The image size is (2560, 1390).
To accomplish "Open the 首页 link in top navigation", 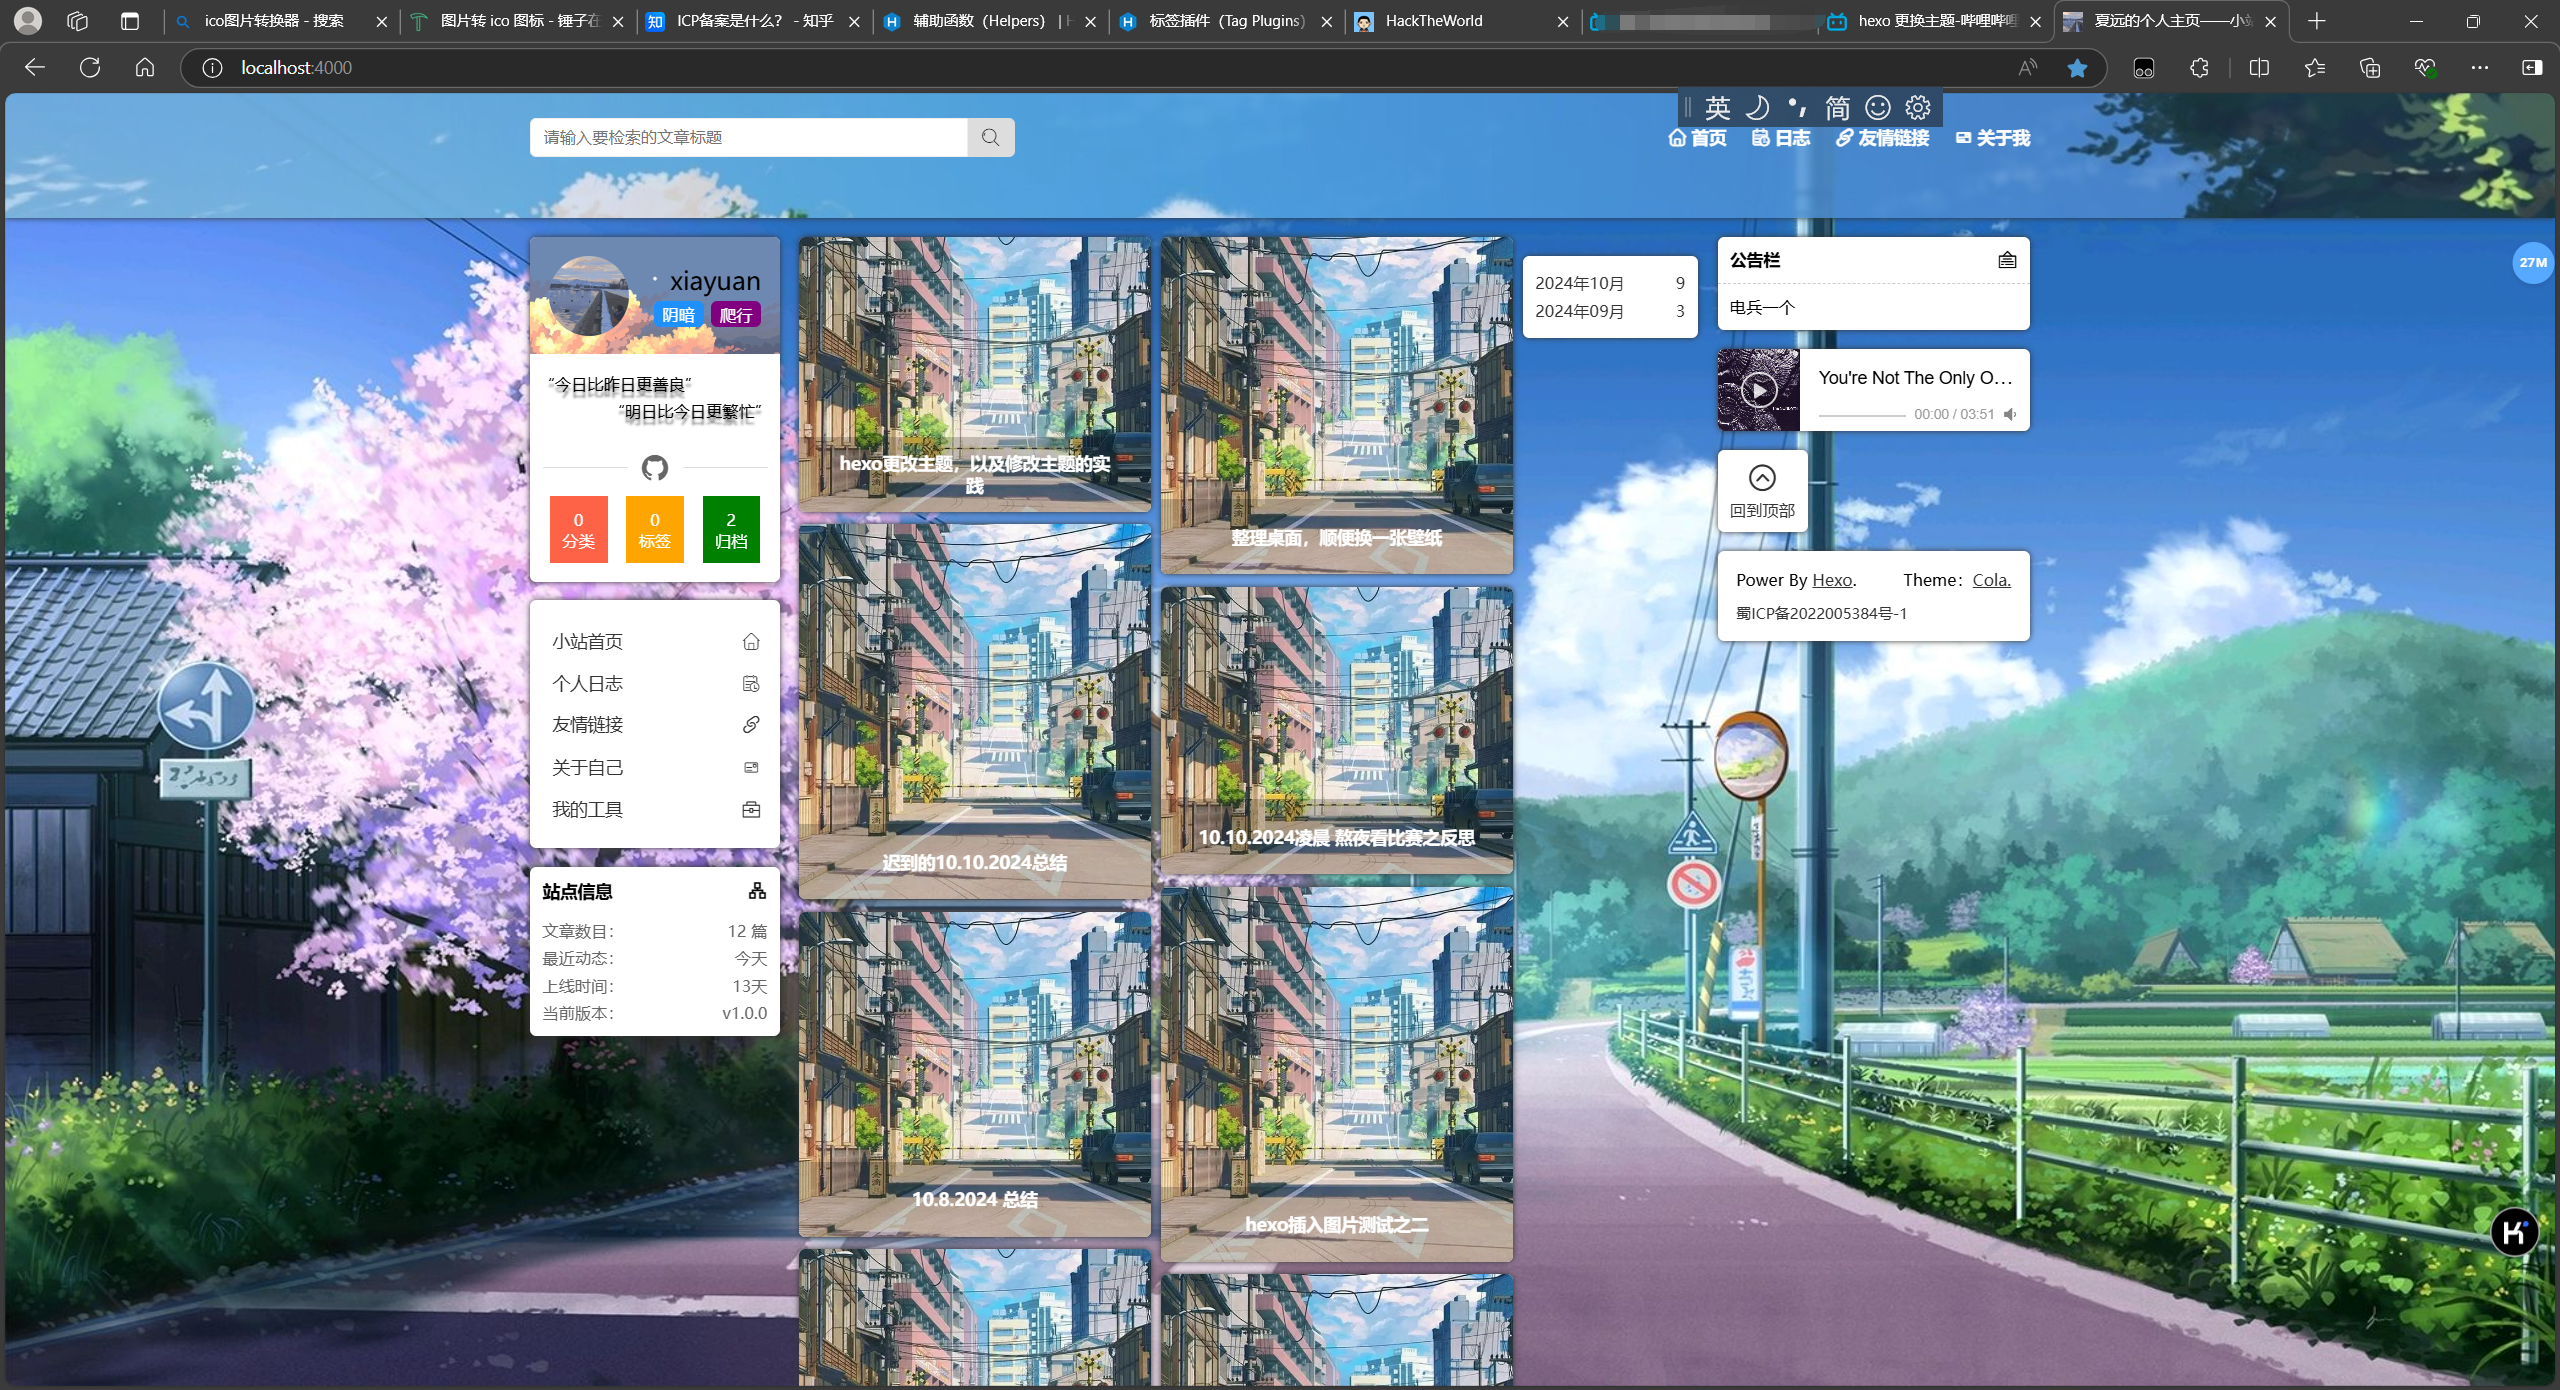I will (x=1697, y=138).
